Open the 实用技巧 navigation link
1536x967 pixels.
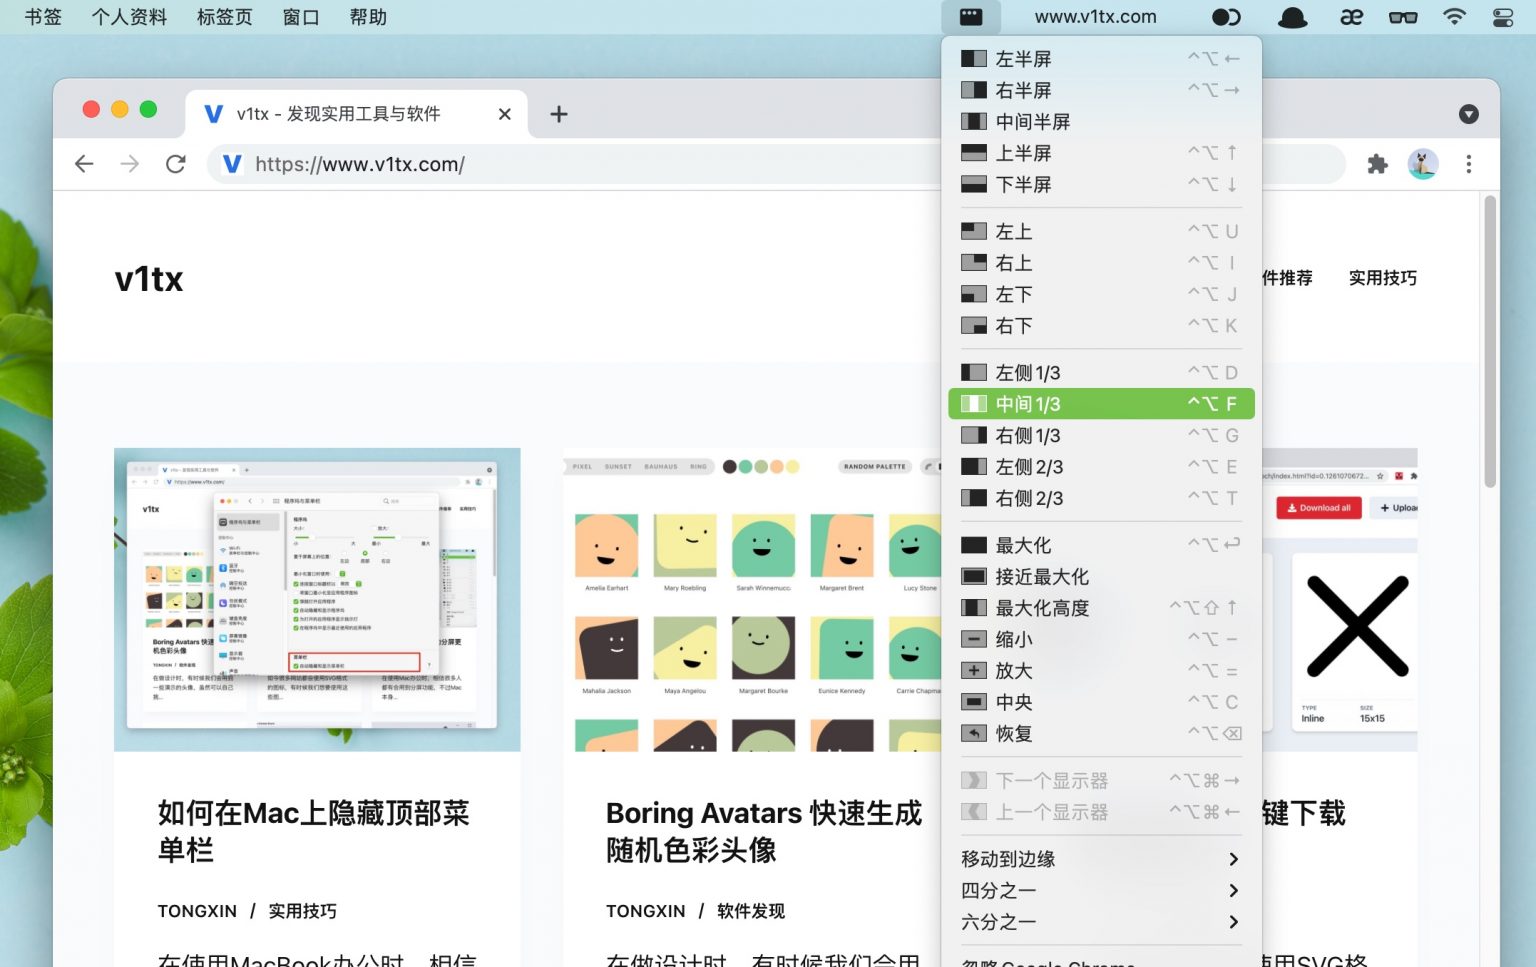tap(1382, 278)
